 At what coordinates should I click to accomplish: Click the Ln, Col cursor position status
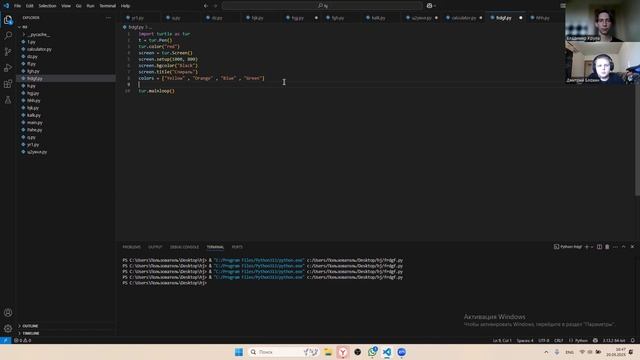(502, 340)
